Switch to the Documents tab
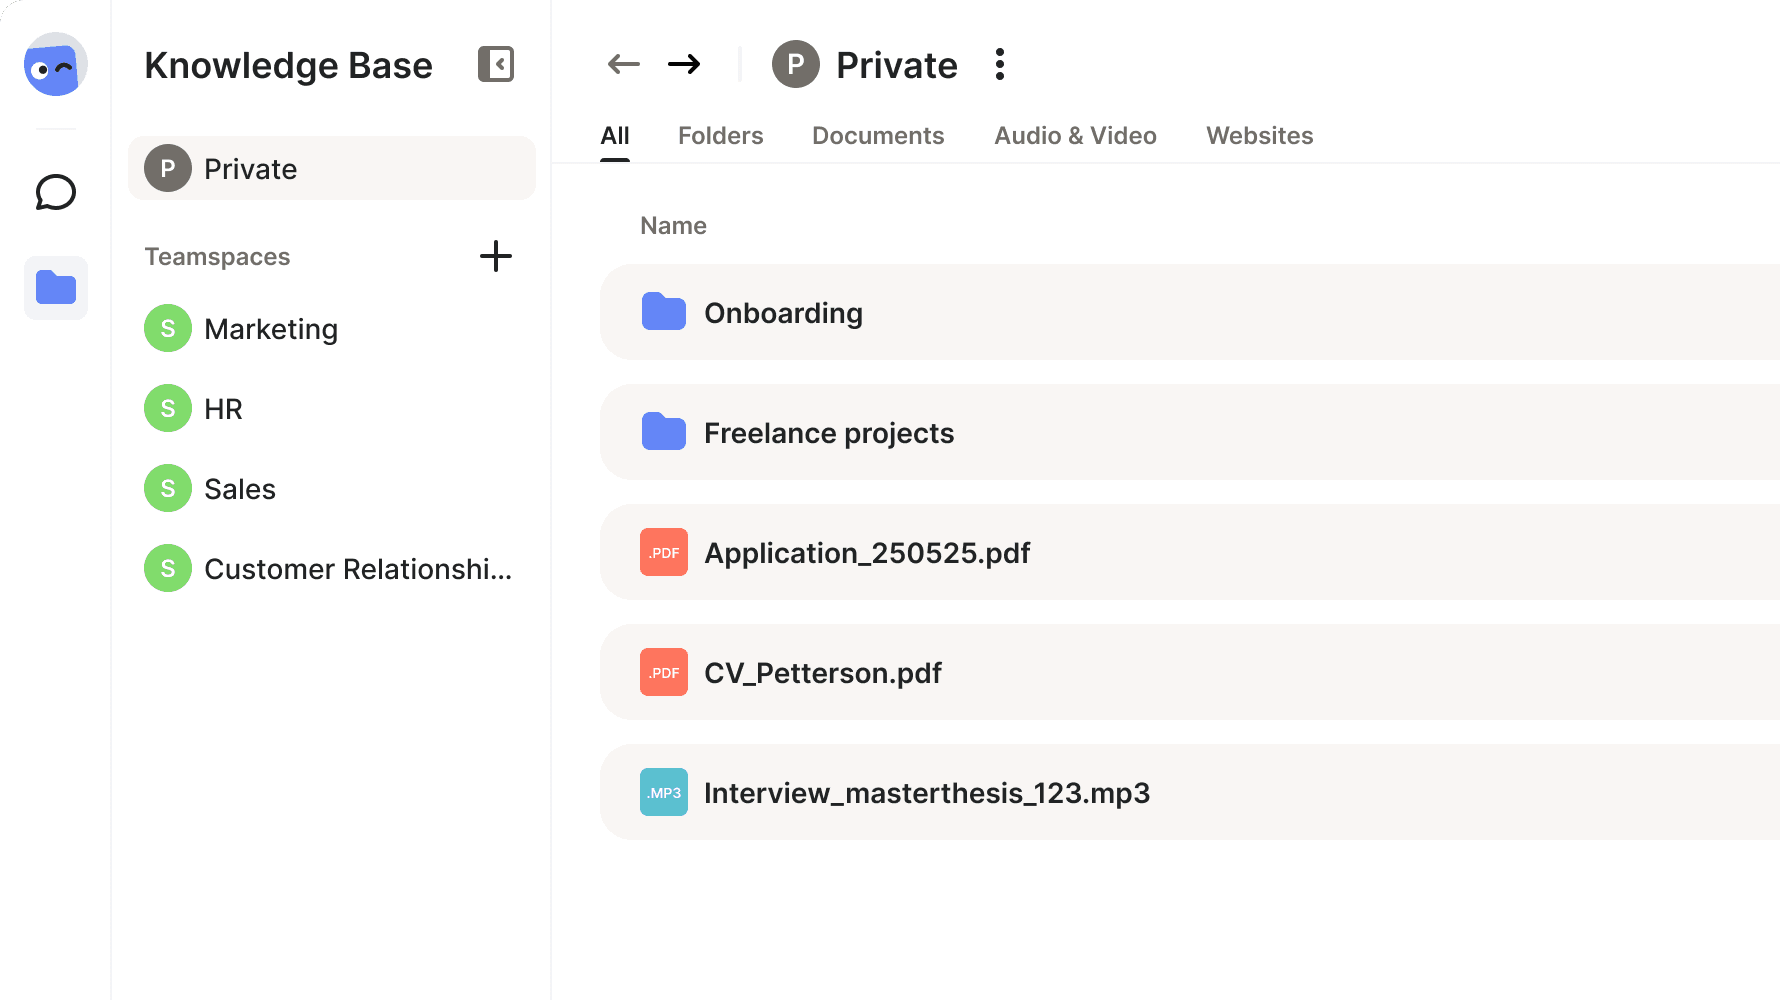The image size is (1780, 1000). click(878, 135)
